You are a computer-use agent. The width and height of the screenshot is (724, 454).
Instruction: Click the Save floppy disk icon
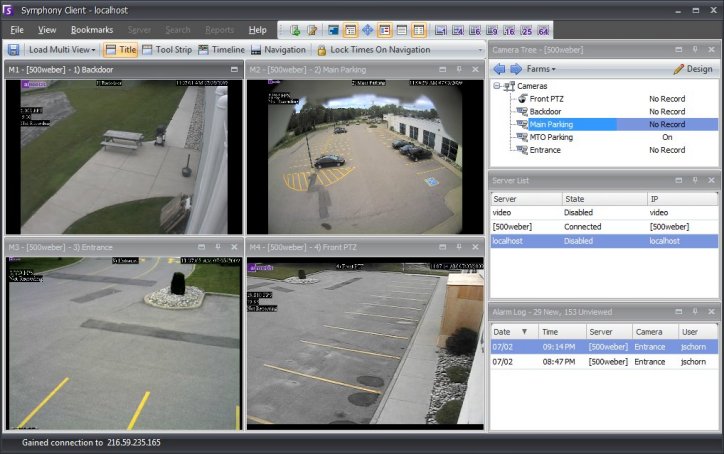click(14, 49)
